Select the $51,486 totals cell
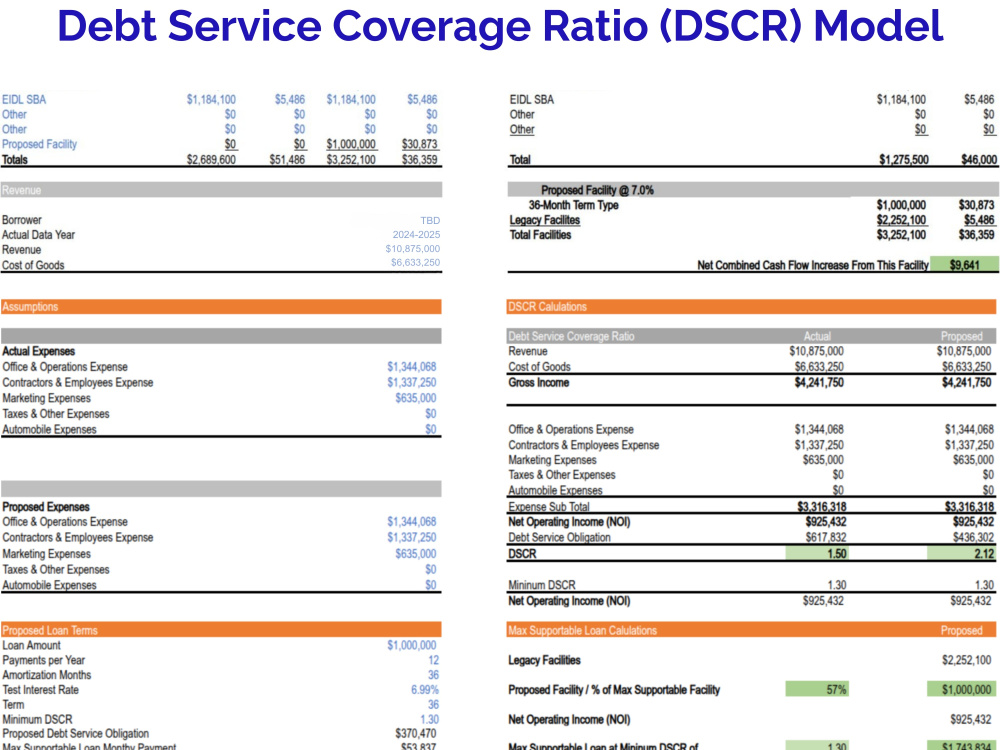Viewport: 1000px width, 750px height. tap(287, 159)
